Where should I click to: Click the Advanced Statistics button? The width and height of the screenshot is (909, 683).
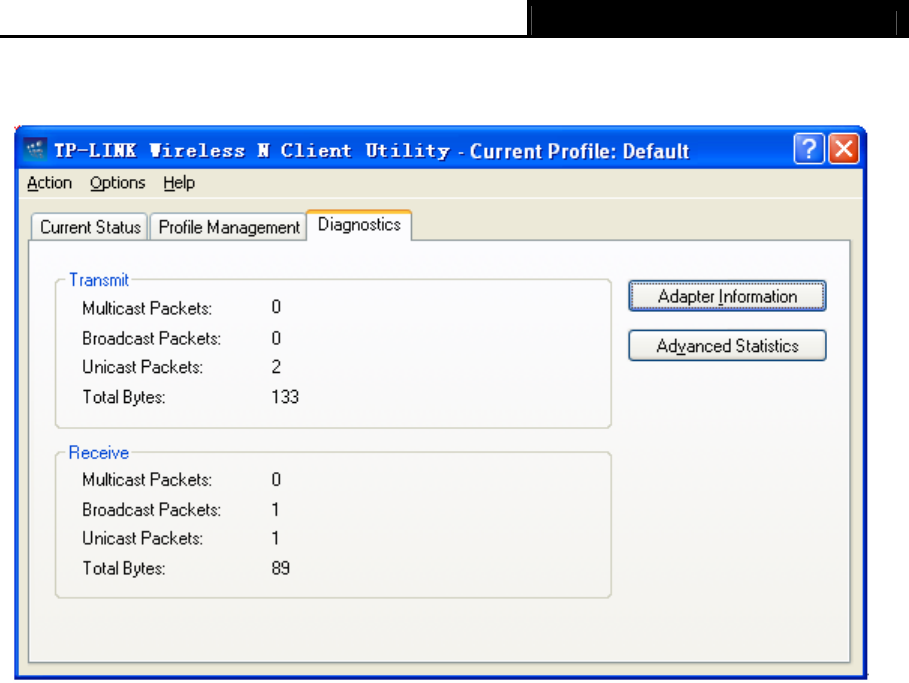point(727,346)
